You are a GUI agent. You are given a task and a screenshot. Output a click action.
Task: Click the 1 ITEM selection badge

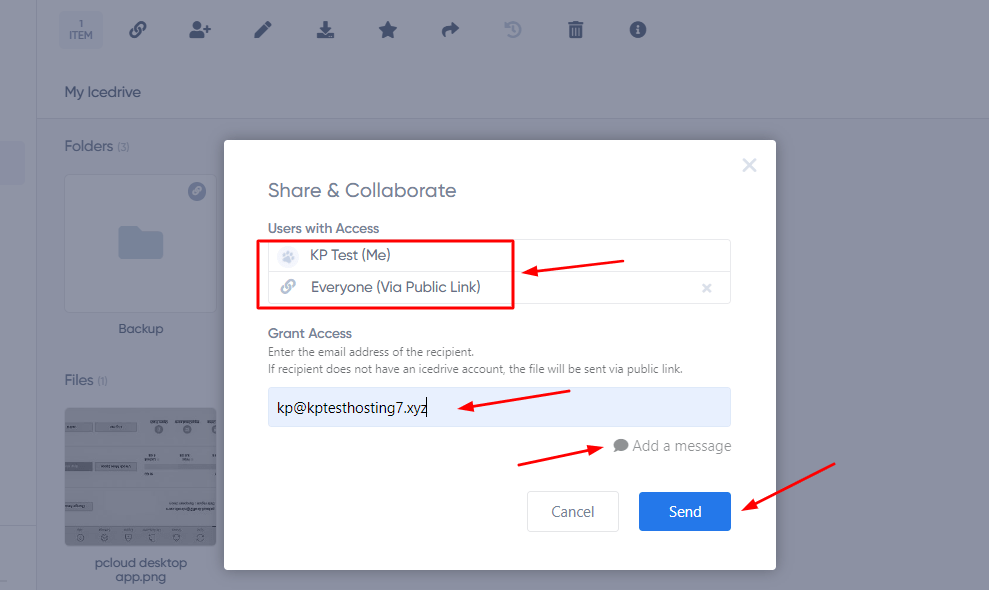81,30
